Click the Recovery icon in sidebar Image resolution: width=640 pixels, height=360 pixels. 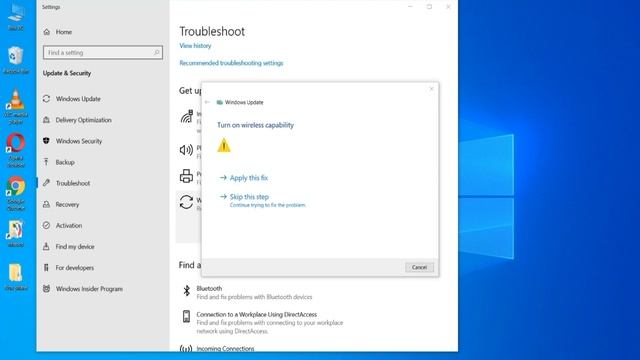(x=47, y=204)
